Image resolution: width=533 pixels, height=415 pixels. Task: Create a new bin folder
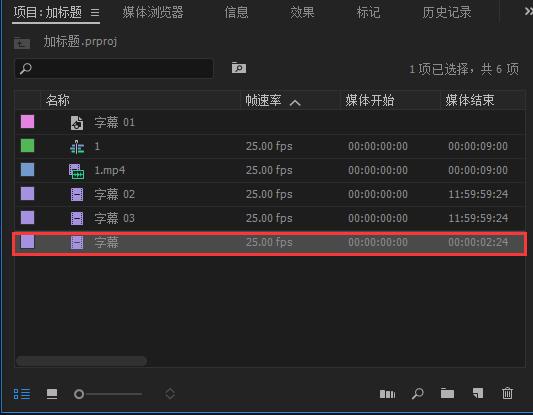(x=447, y=393)
